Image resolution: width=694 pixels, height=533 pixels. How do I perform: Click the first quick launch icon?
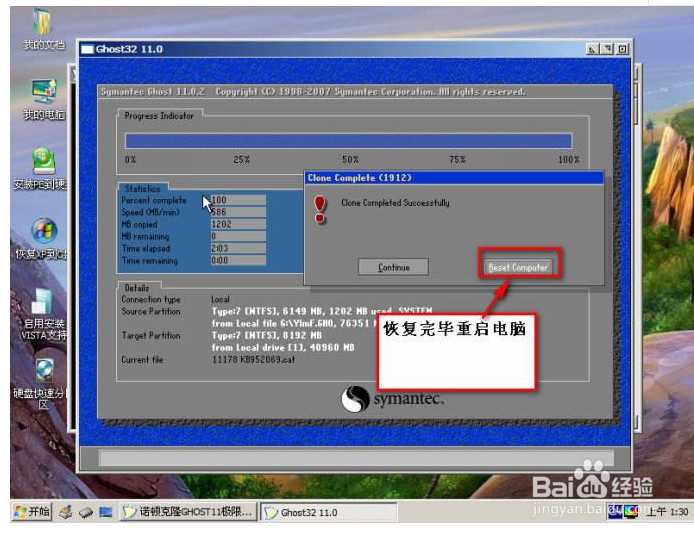click(66, 512)
